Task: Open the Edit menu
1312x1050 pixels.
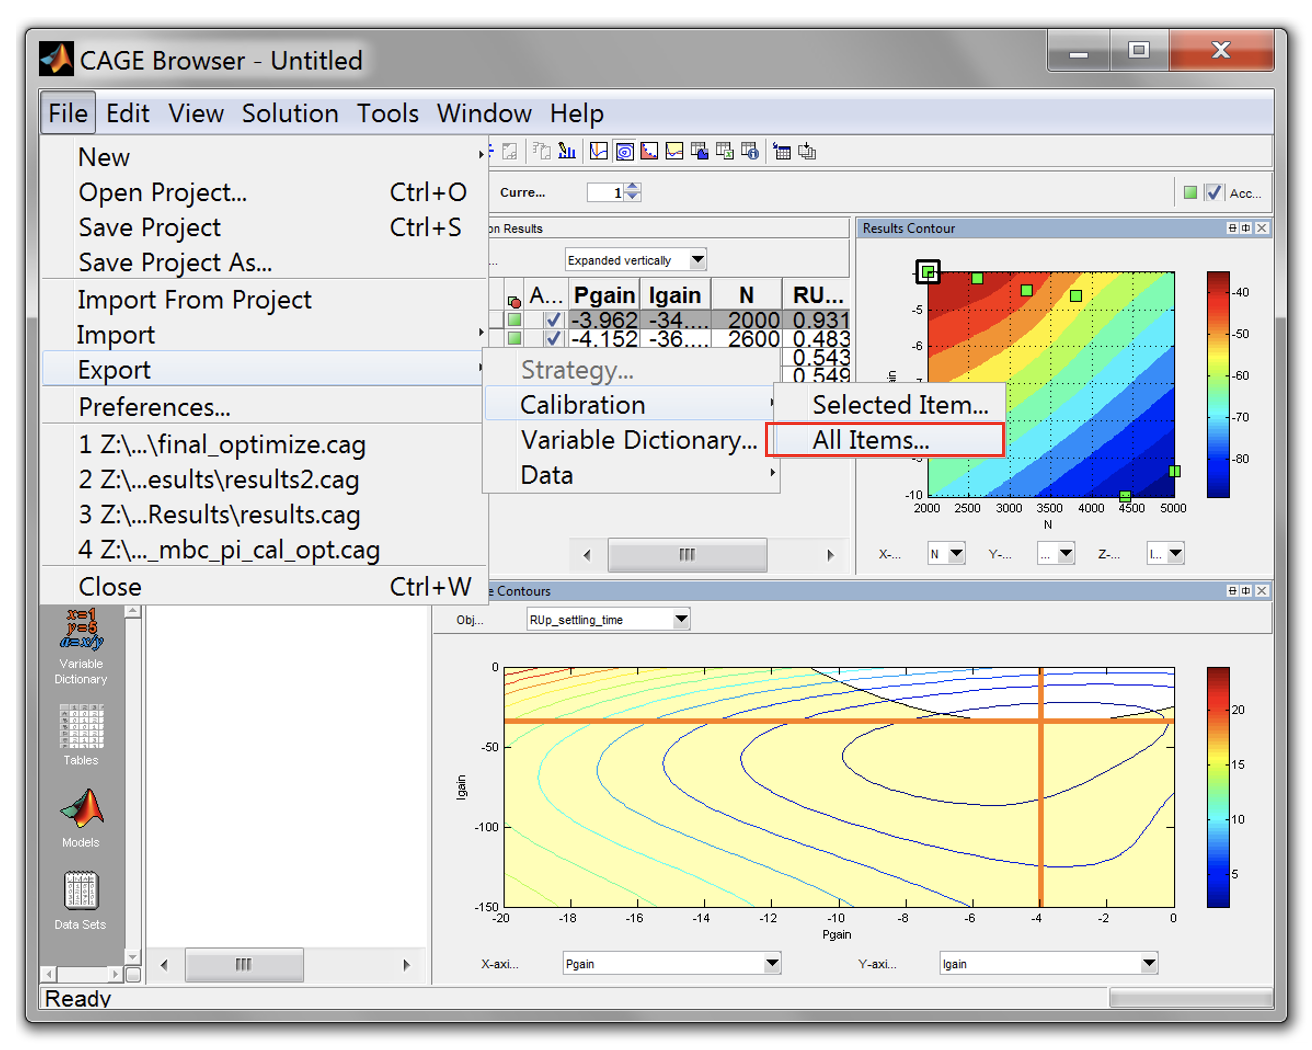Action: point(128,113)
